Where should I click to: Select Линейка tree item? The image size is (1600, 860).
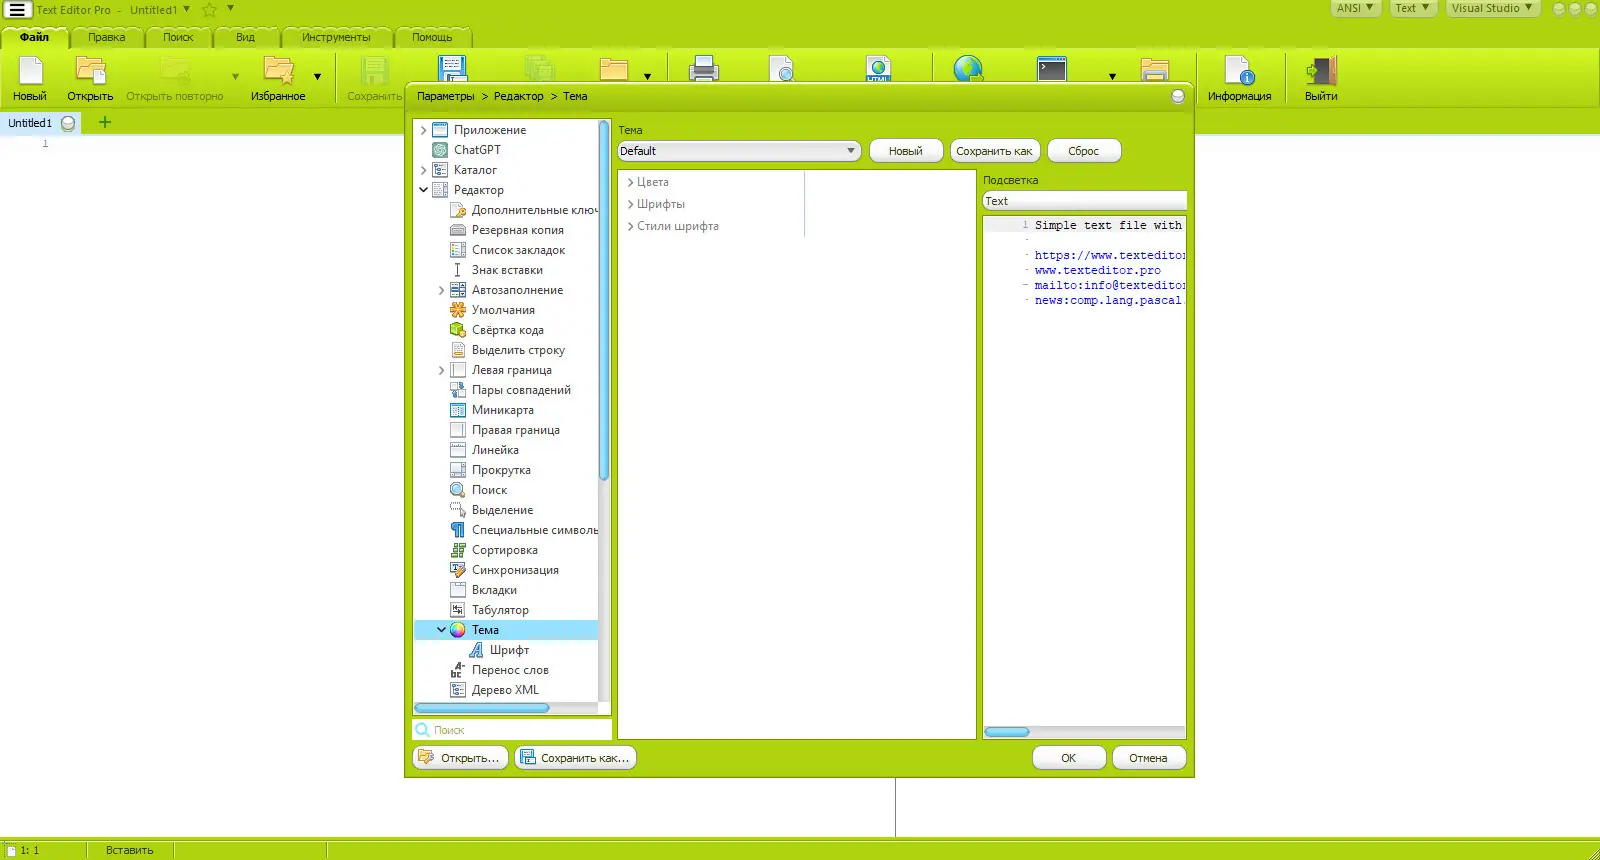[495, 450]
